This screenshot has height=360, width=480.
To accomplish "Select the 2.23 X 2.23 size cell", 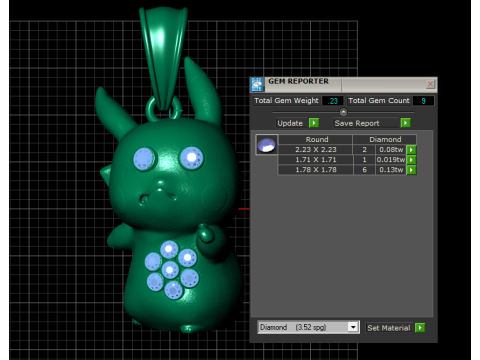I will pos(315,150).
